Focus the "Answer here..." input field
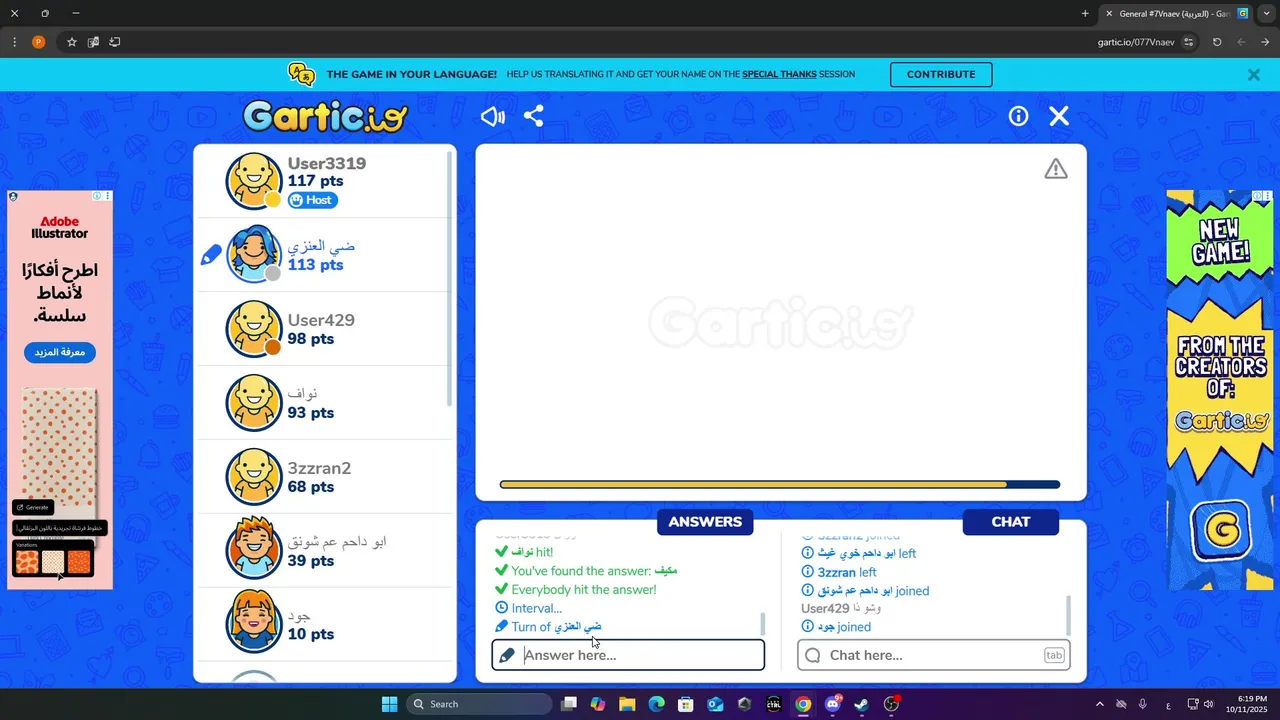 pyautogui.click(x=628, y=655)
